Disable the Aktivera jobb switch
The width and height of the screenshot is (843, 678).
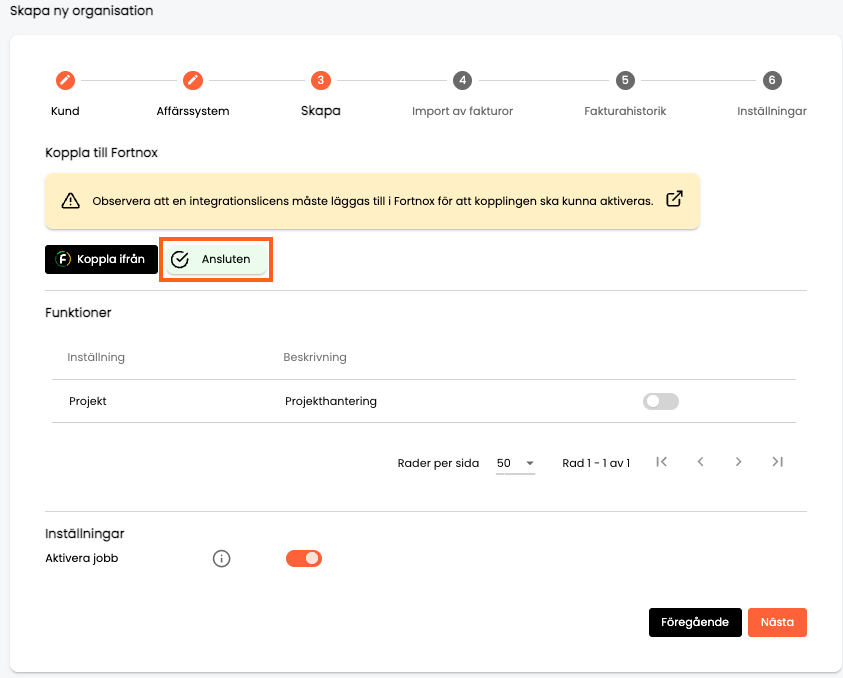click(x=304, y=559)
